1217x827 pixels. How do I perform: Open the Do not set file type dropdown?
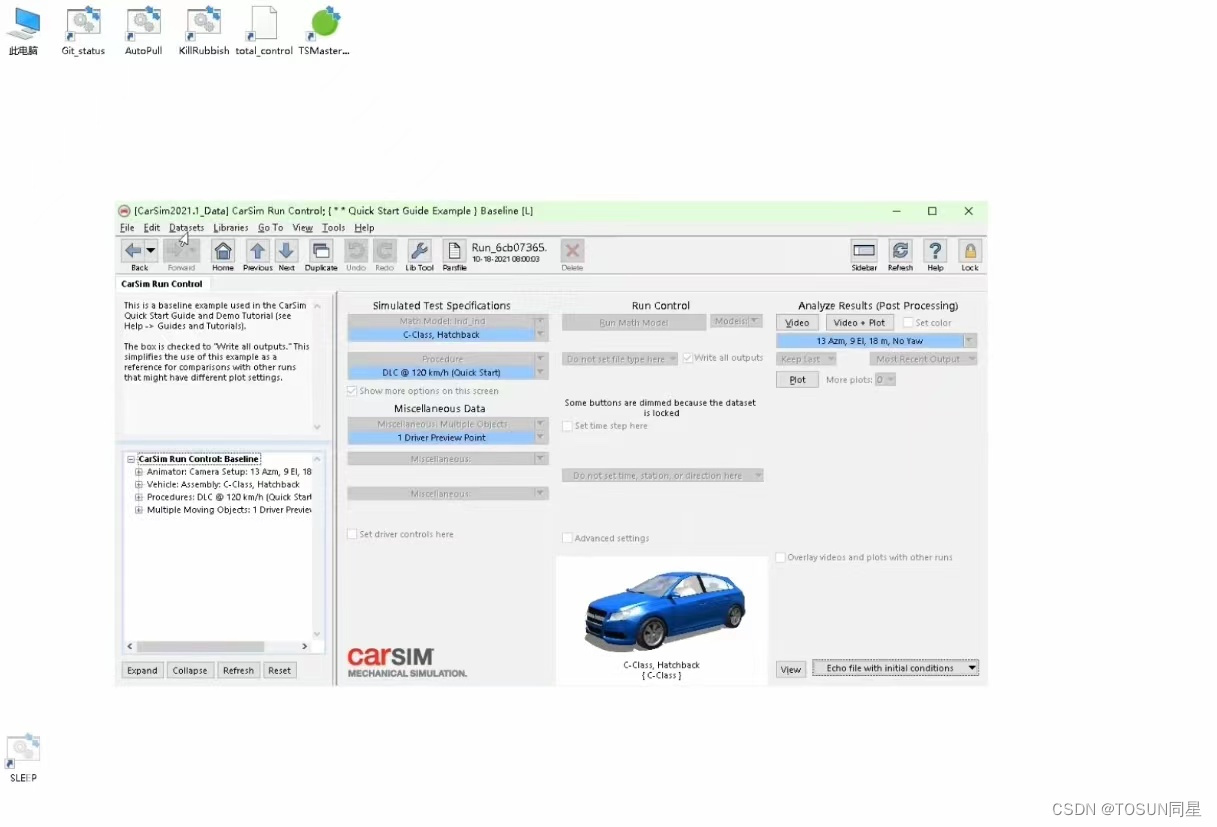click(620, 359)
